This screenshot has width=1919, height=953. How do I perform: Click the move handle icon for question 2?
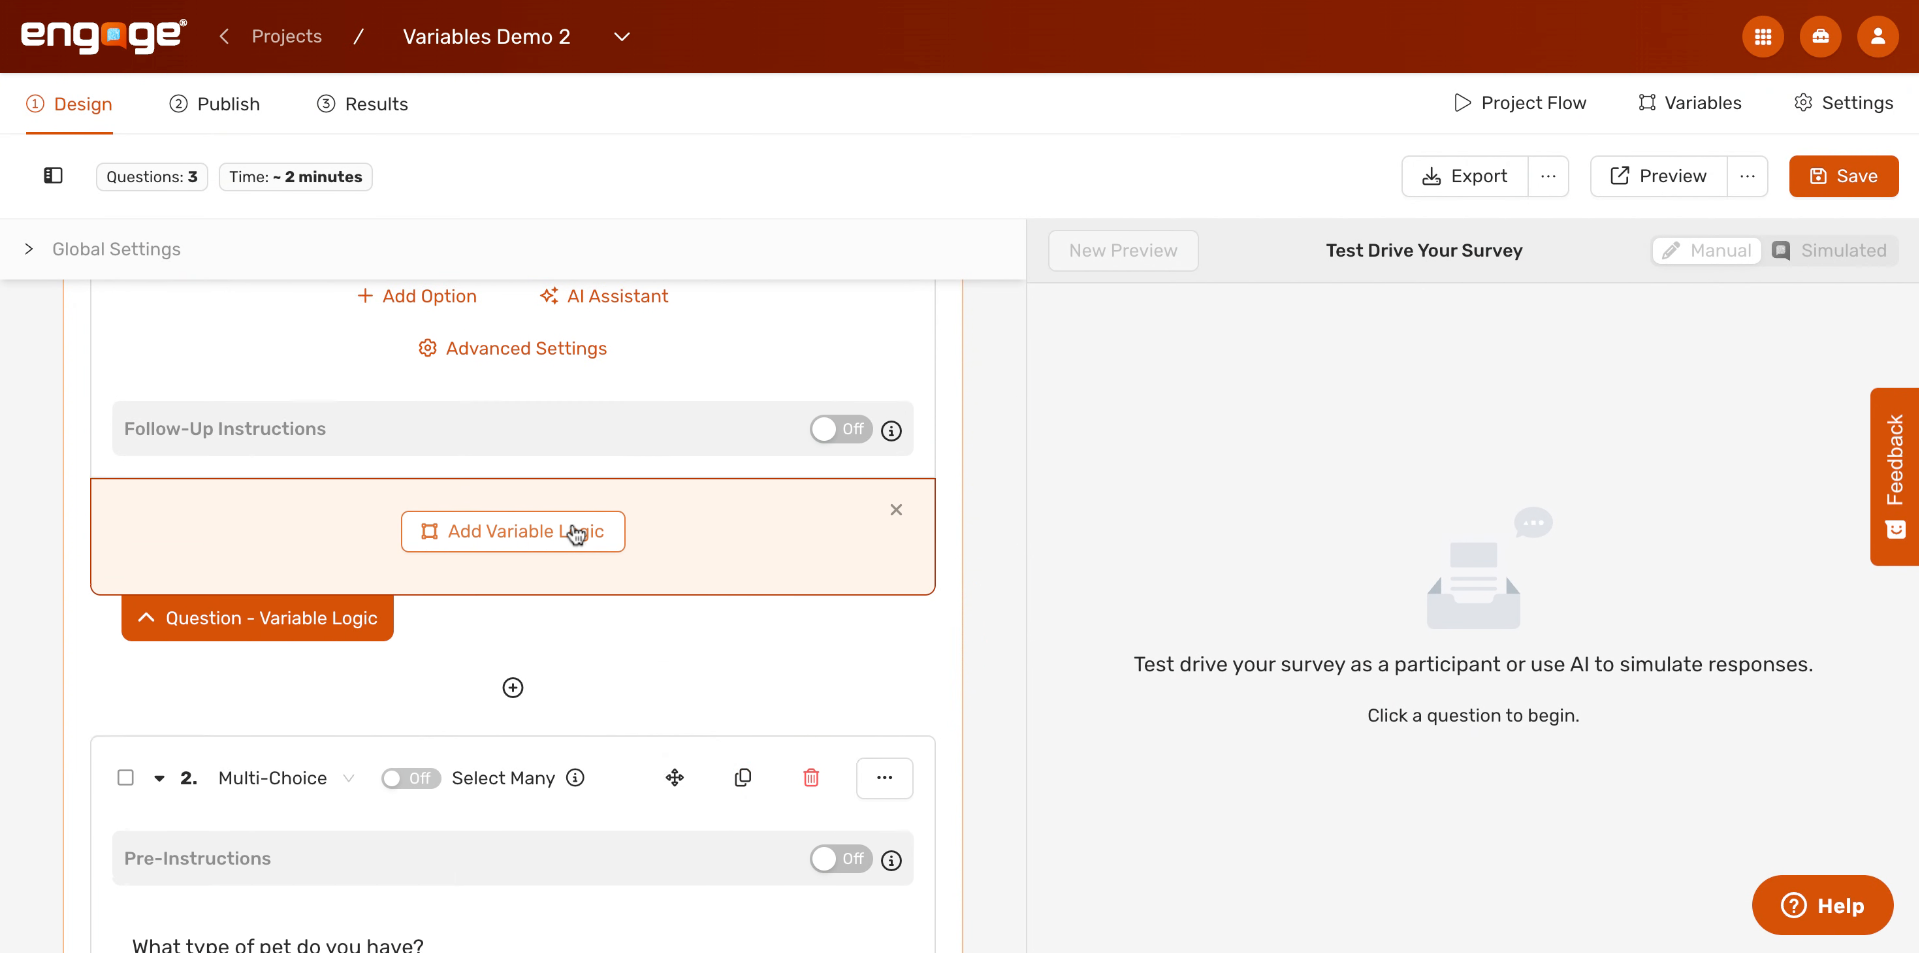pyautogui.click(x=675, y=777)
